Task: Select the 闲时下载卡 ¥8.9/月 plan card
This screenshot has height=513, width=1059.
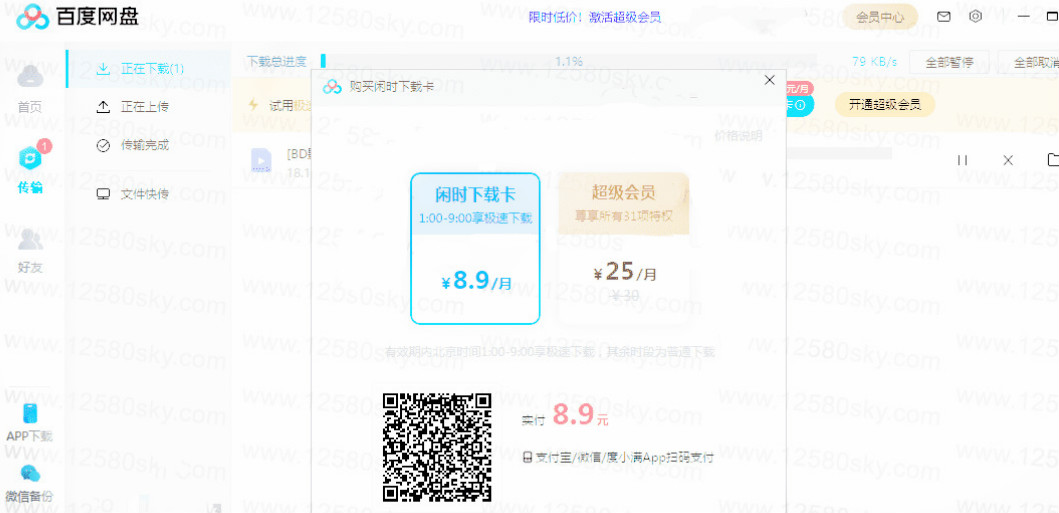Action: (475, 248)
